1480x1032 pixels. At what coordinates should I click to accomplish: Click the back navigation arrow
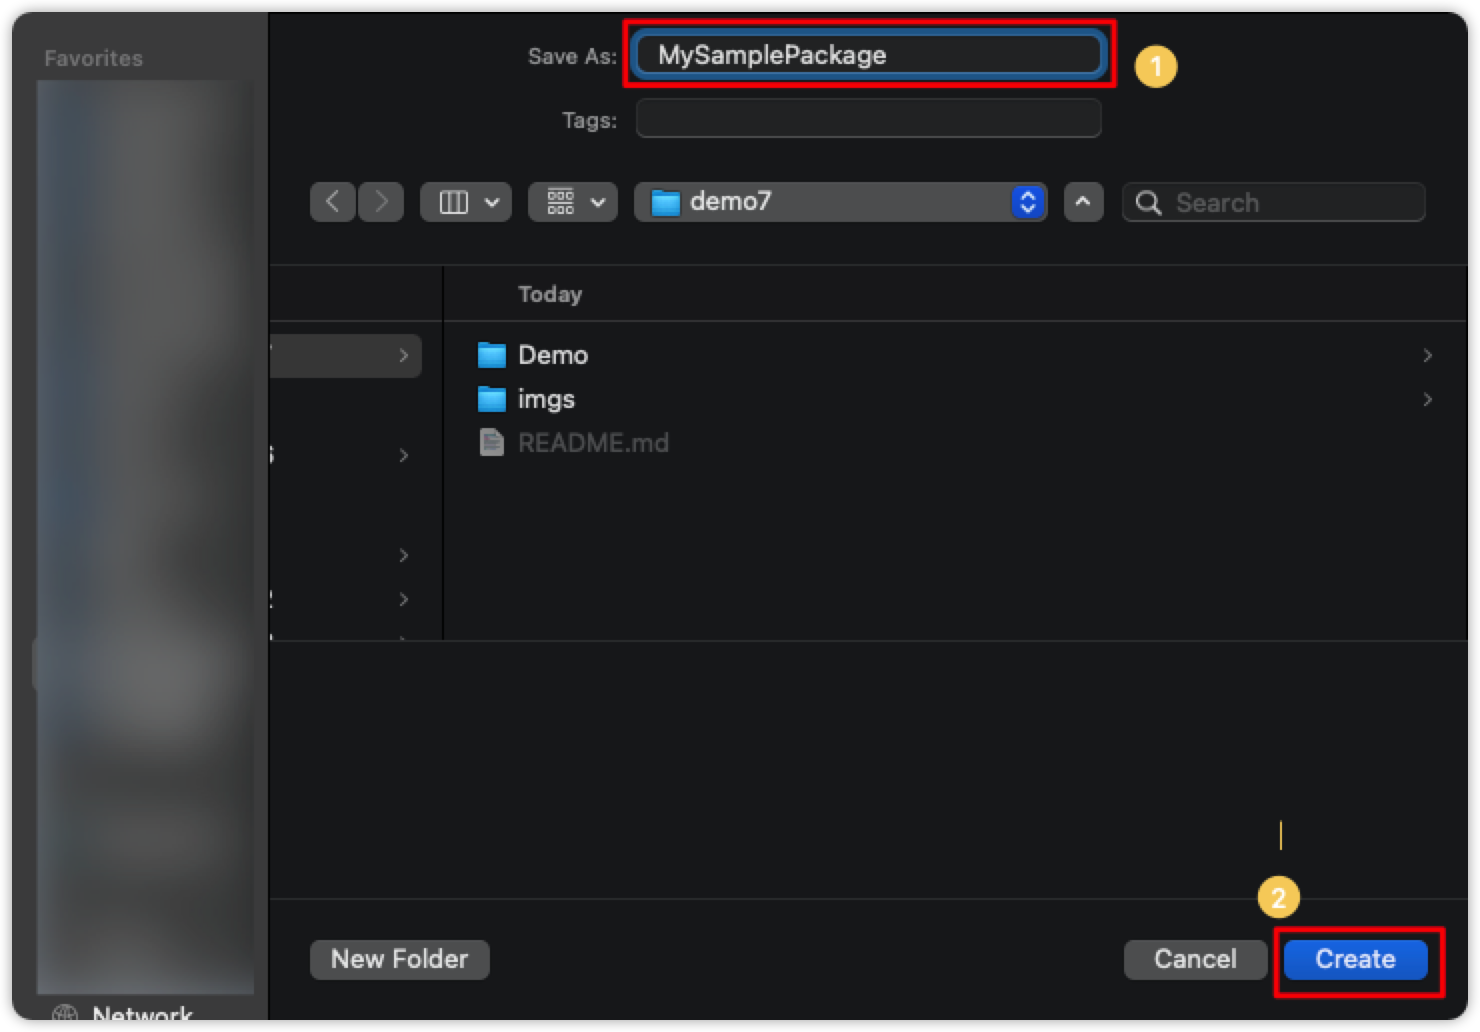point(333,202)
